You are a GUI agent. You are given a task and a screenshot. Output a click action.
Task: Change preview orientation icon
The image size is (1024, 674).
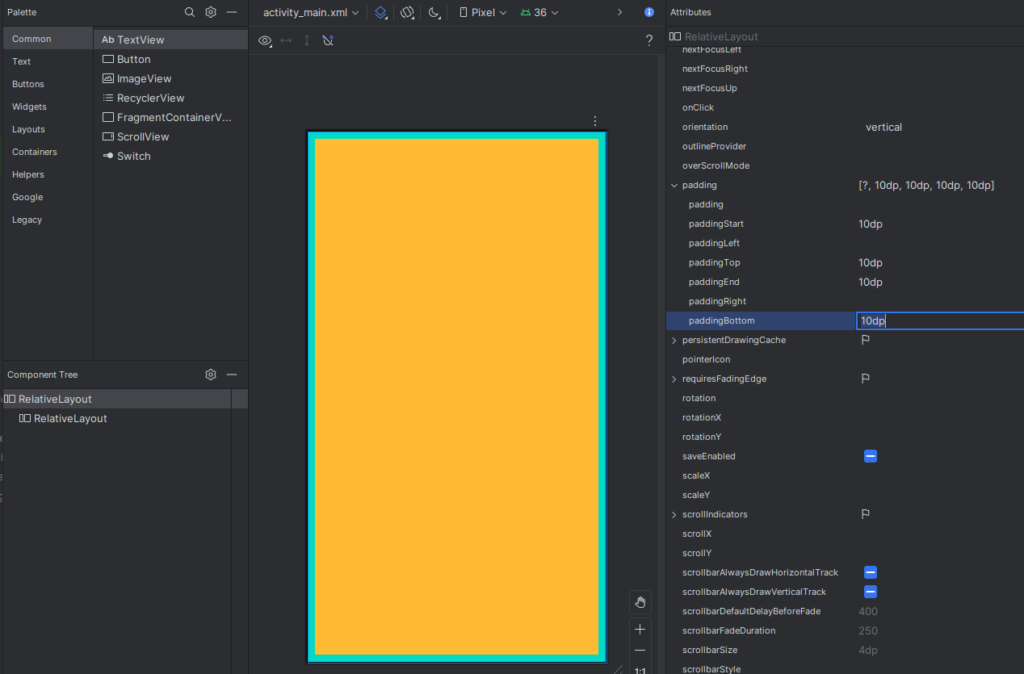408,12
